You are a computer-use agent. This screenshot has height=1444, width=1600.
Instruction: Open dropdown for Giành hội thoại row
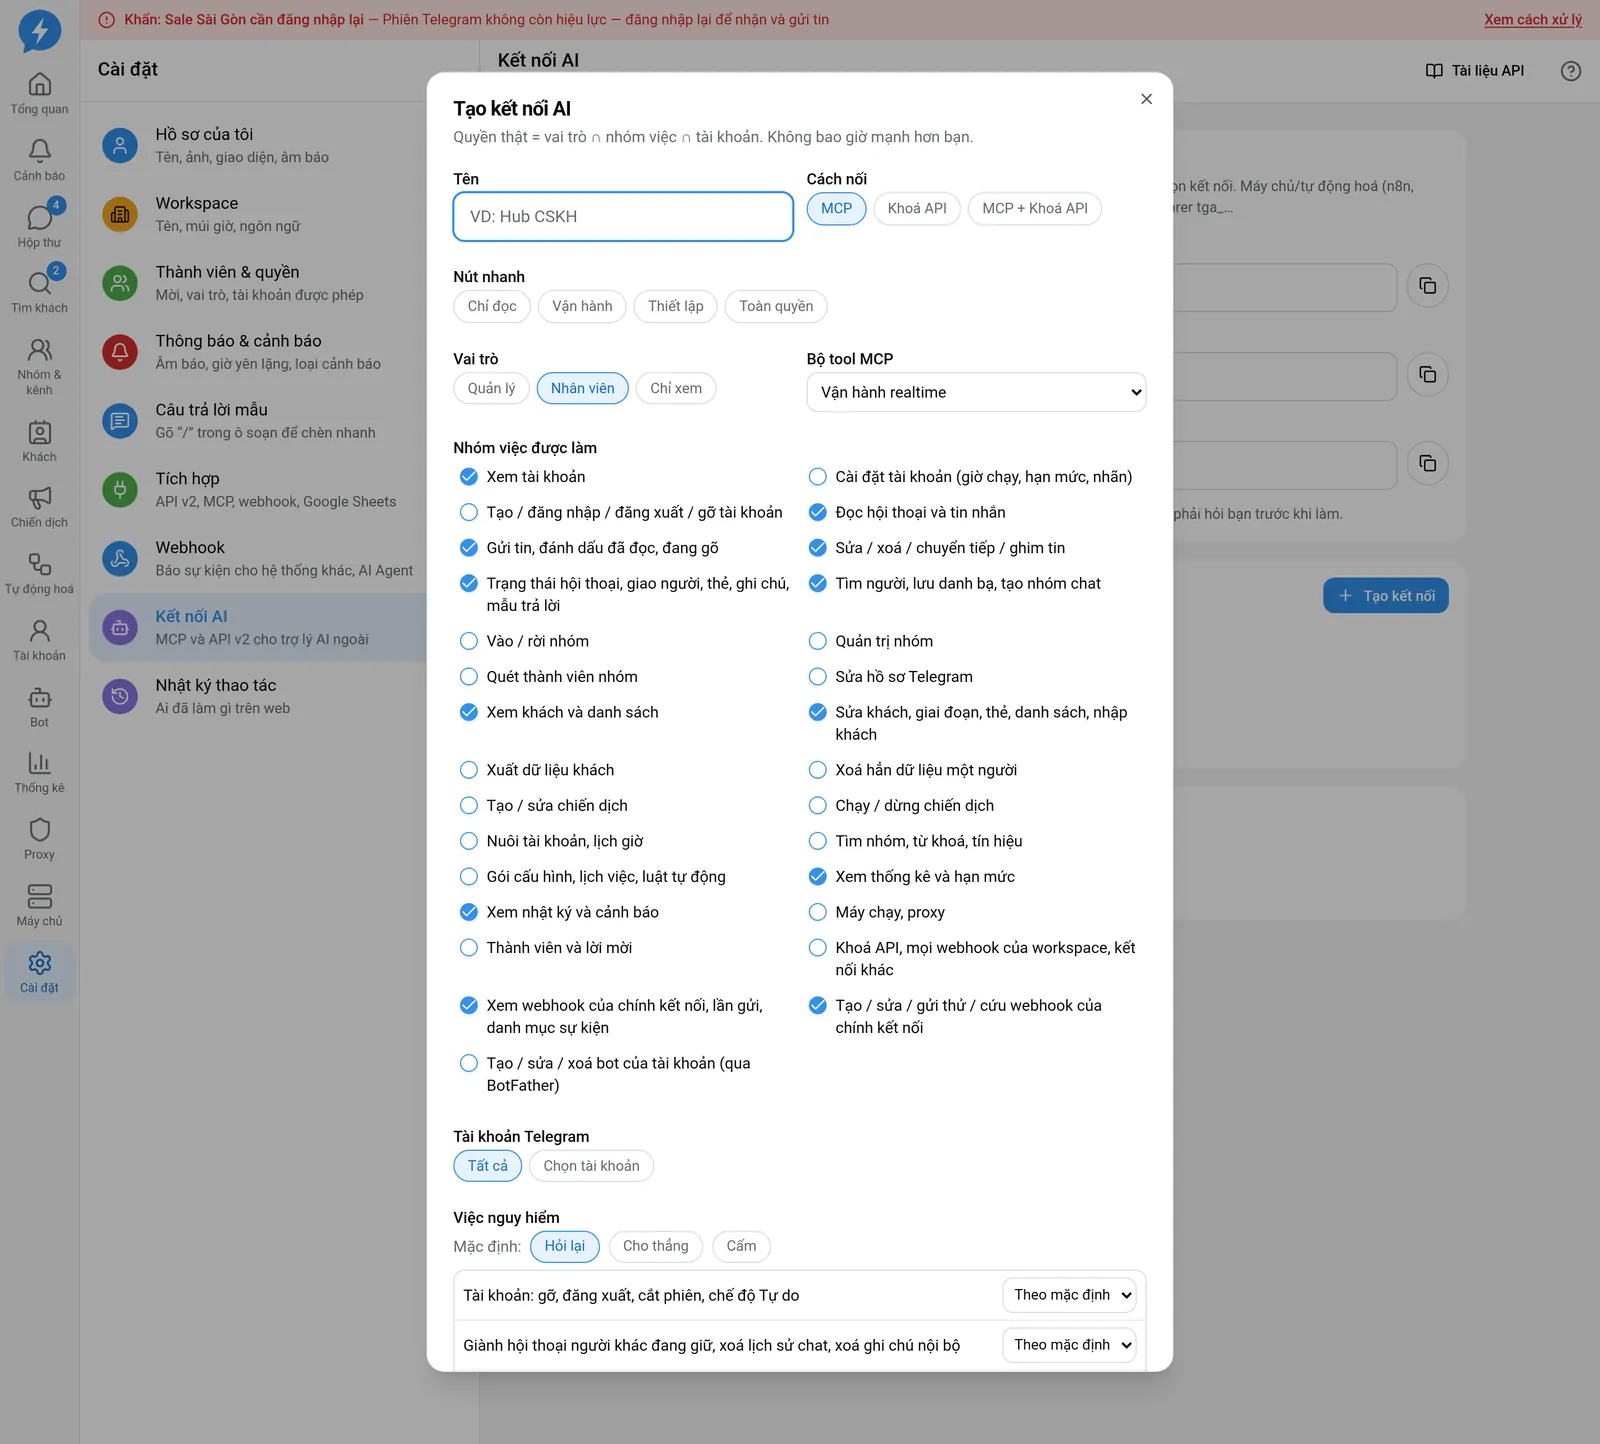coord(1069,1345)
